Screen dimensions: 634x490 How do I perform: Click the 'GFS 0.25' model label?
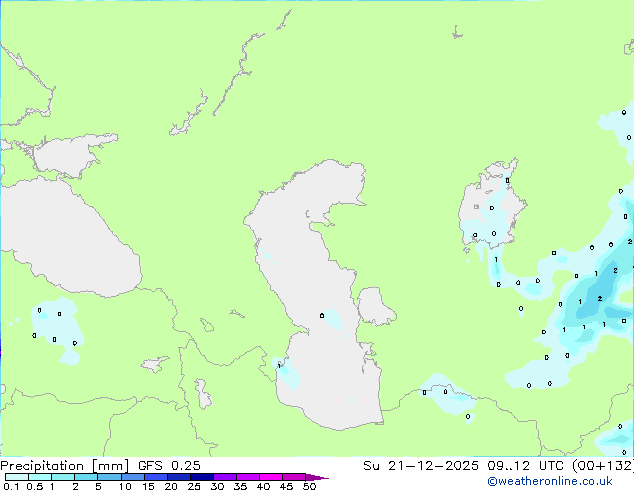[x=169, y=466]
